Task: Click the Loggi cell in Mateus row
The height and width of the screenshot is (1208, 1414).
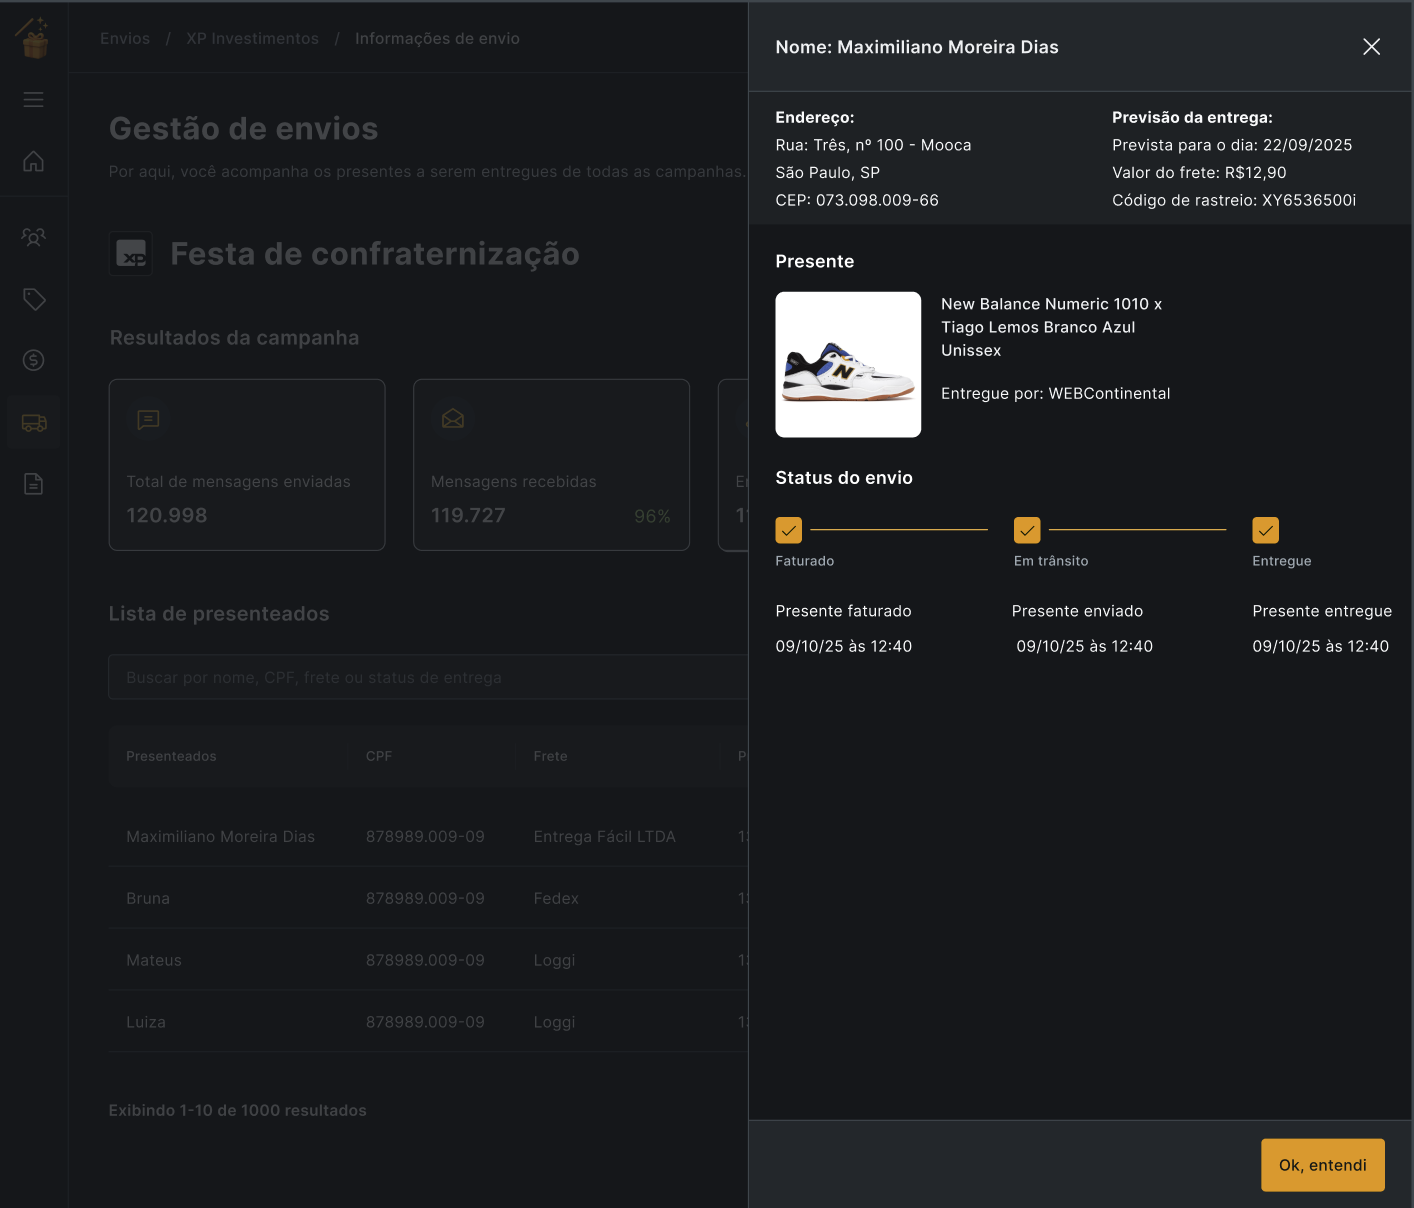Action: coord(554,960)
